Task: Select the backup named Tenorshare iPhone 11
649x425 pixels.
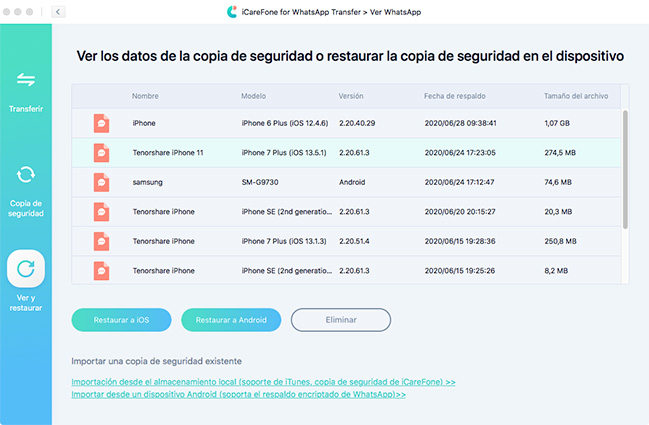Action: [x=168, y=153]
